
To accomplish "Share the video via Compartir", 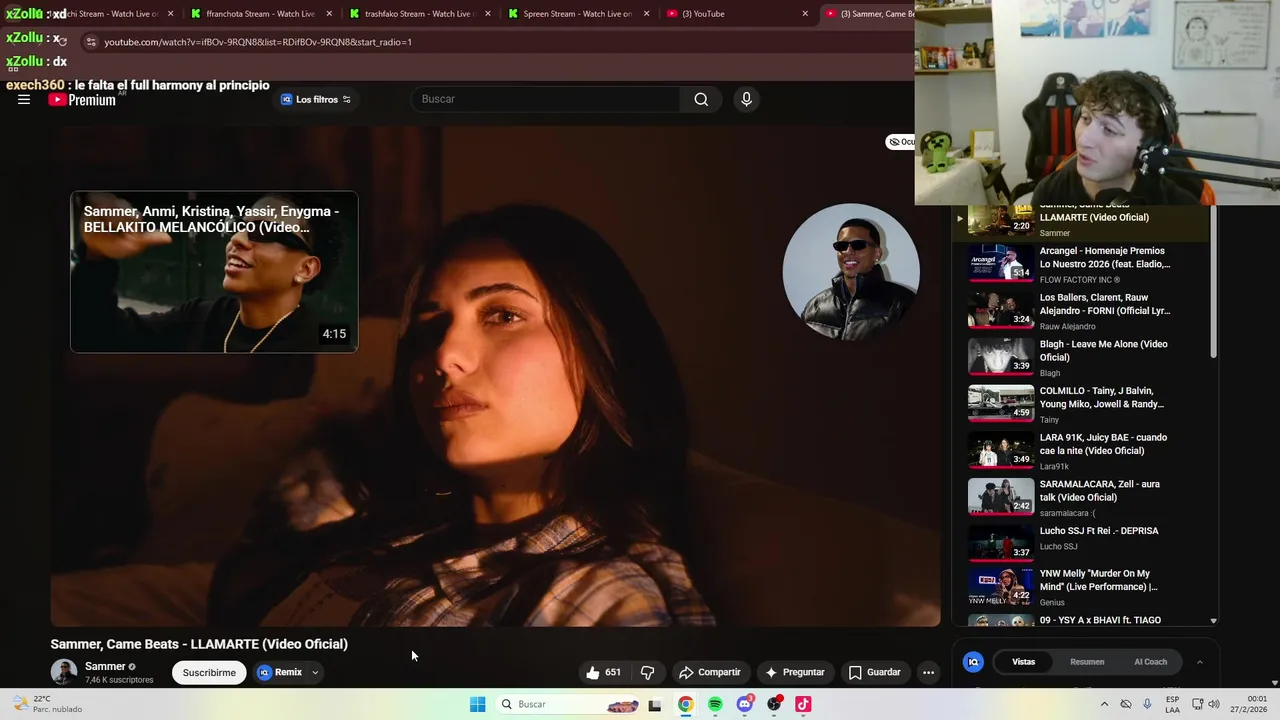I will click(x=709, y=672).
